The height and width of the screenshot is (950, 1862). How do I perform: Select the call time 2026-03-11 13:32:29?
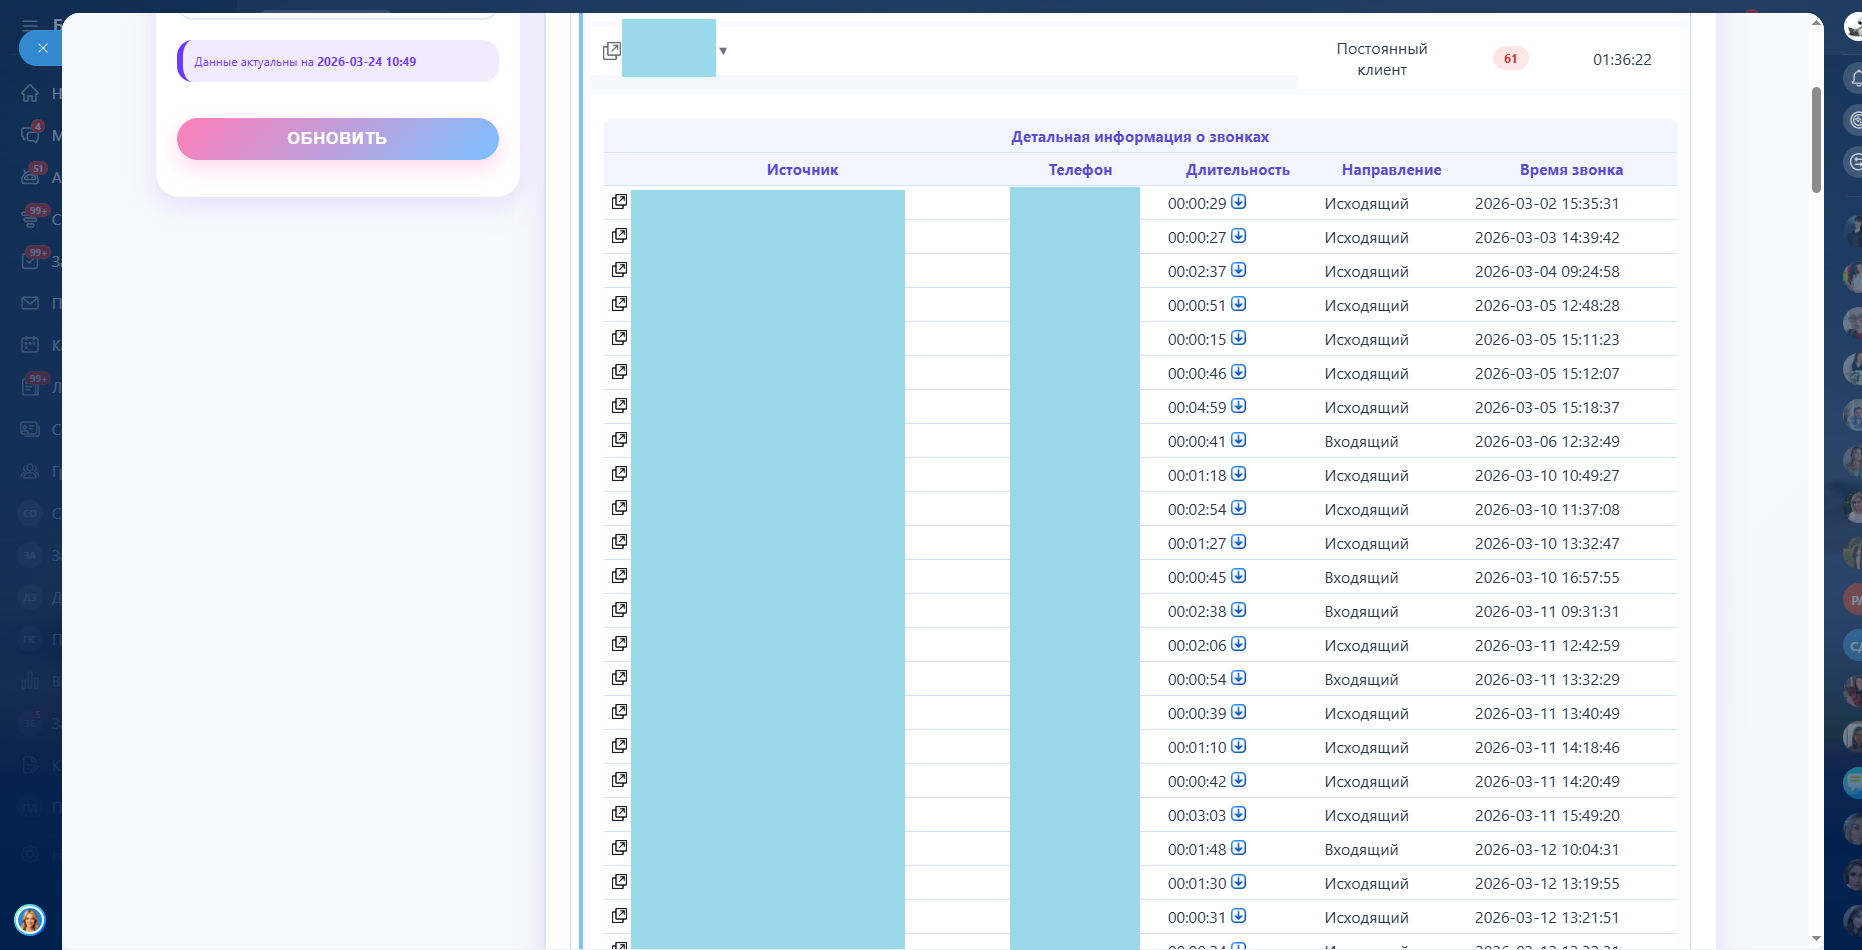click(x=1547, y=680)
